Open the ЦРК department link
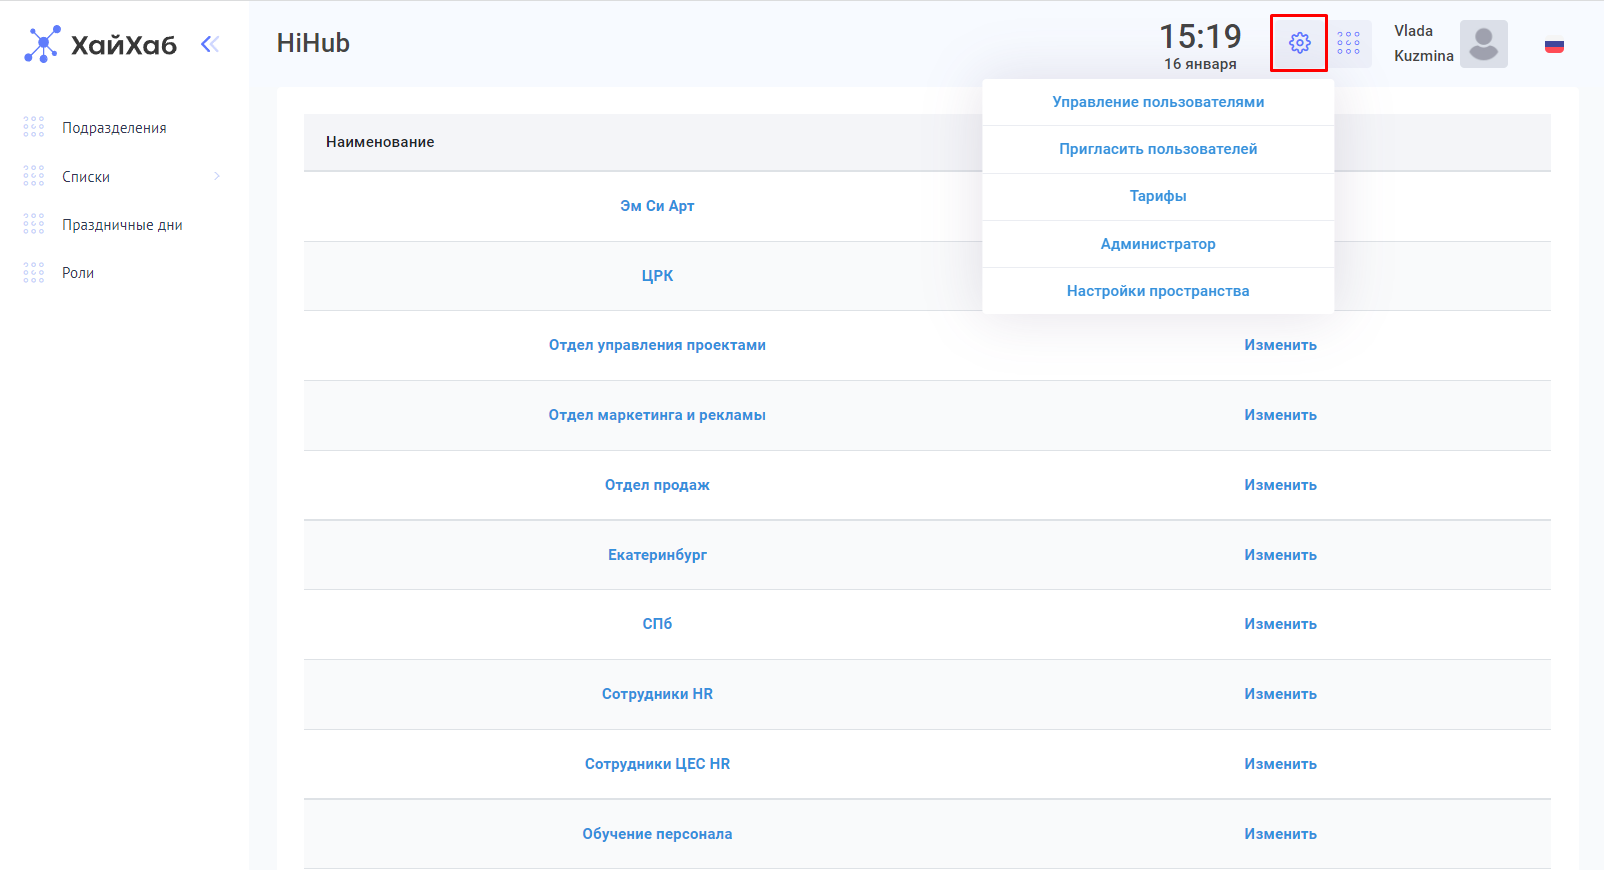 pos(657,276)
